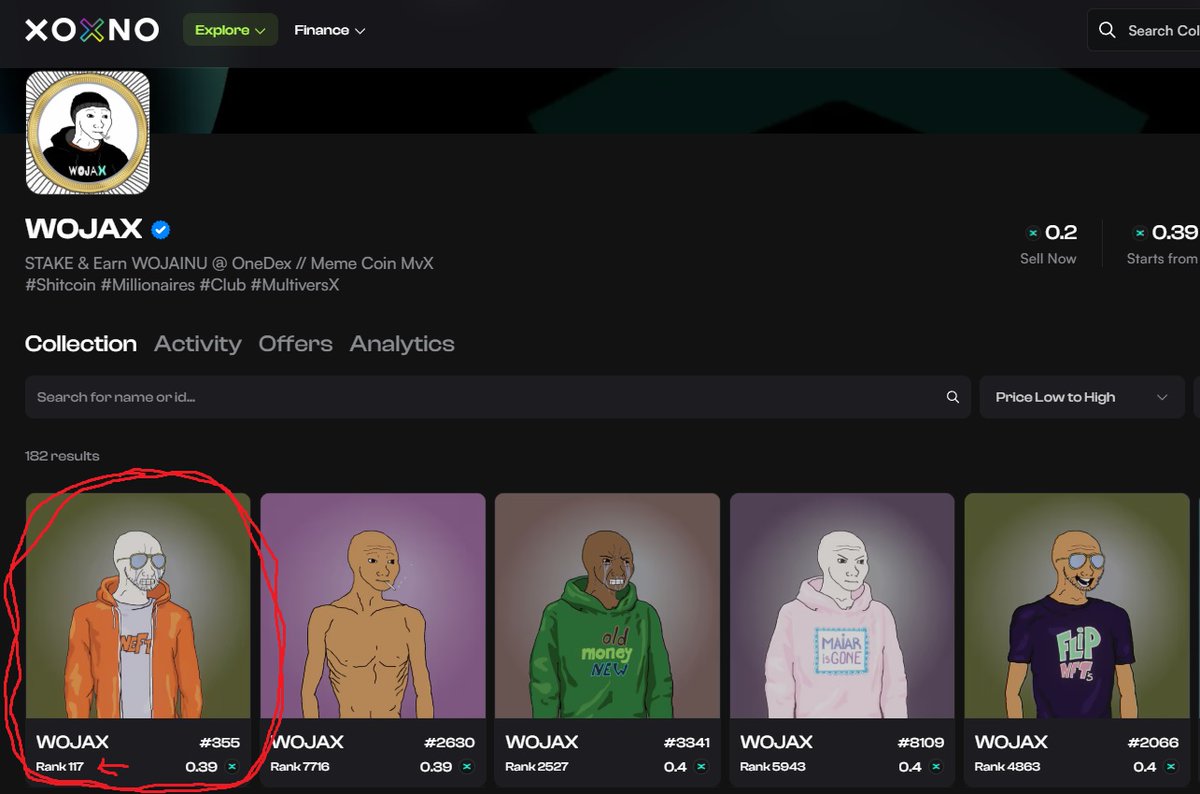The image size is (1200, 794).
Task: Click the 0.4 price on card #2066
Action: [1145, 767]
